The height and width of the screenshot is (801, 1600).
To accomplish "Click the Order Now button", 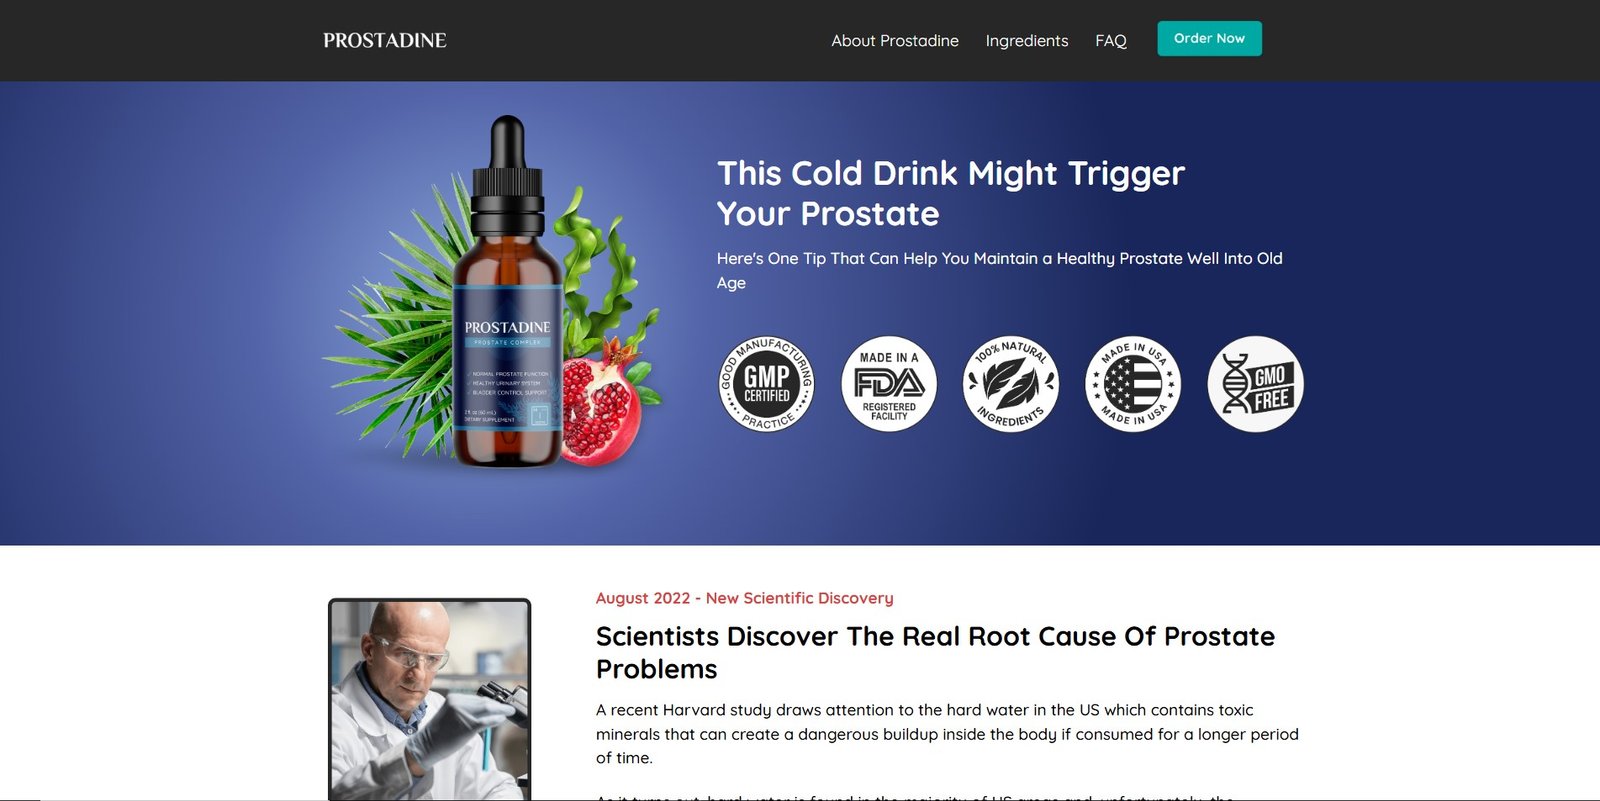I will pos(1209,38).
